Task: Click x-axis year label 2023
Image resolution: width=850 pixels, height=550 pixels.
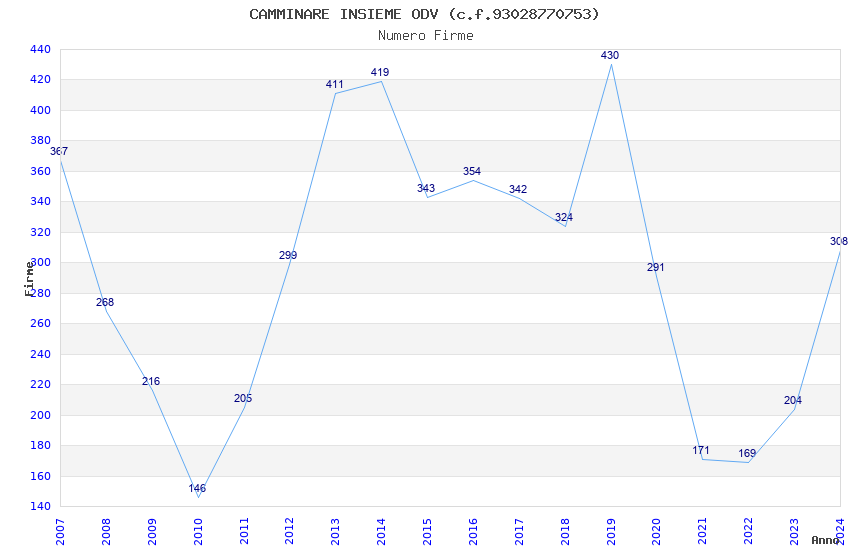Action: coord(794,532)
